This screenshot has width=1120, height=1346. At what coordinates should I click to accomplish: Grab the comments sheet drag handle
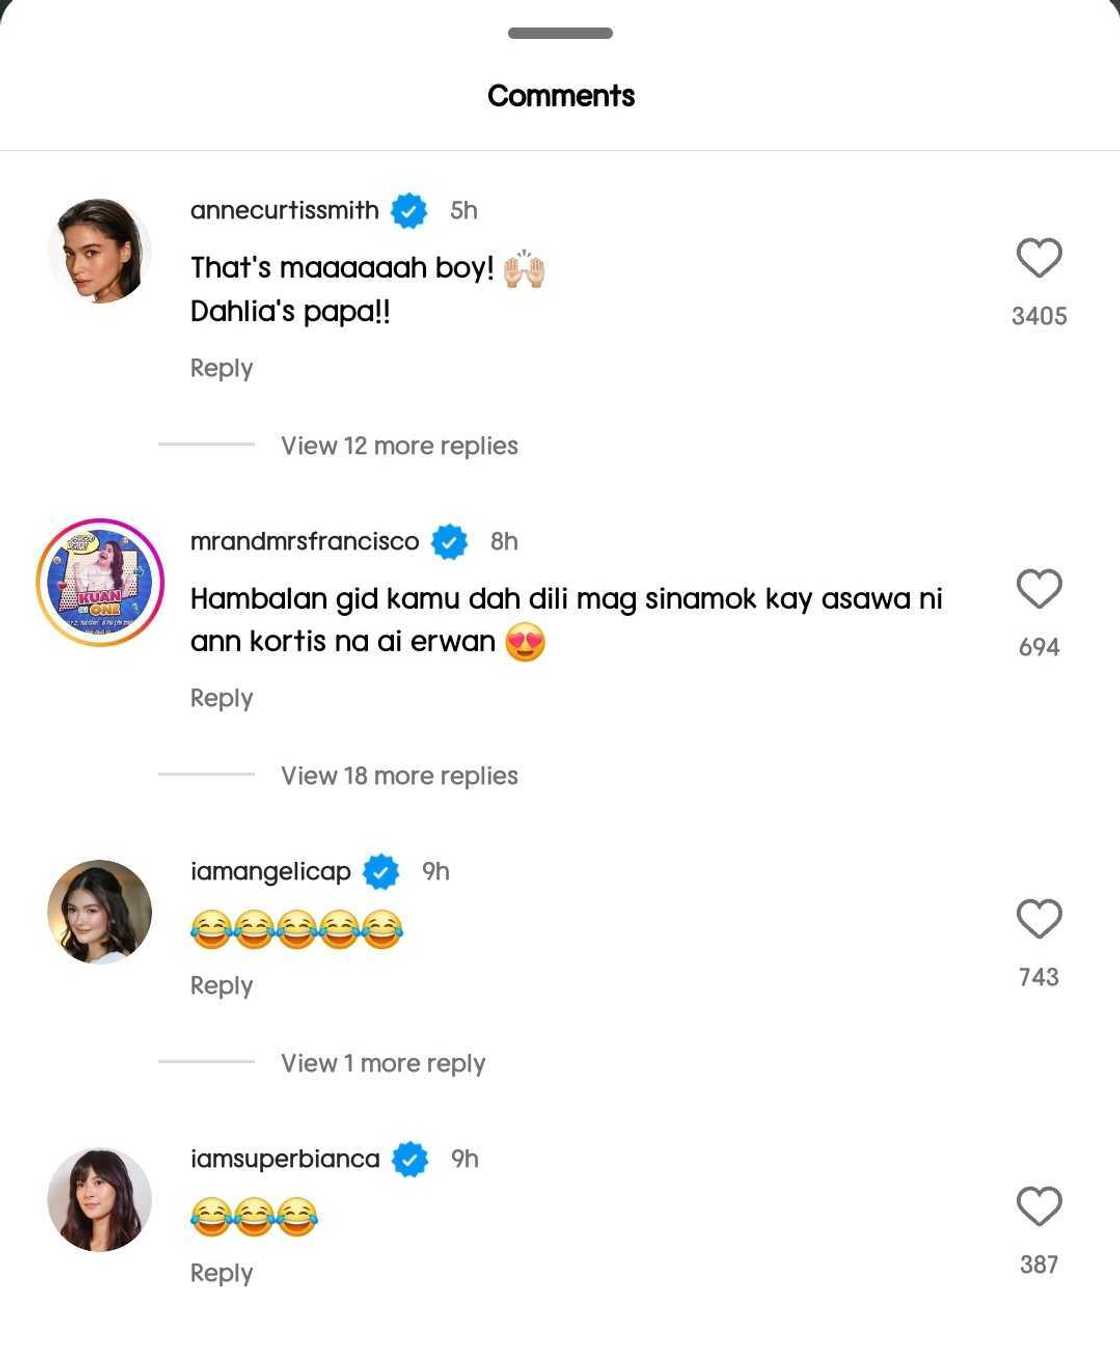click(560, 33)
